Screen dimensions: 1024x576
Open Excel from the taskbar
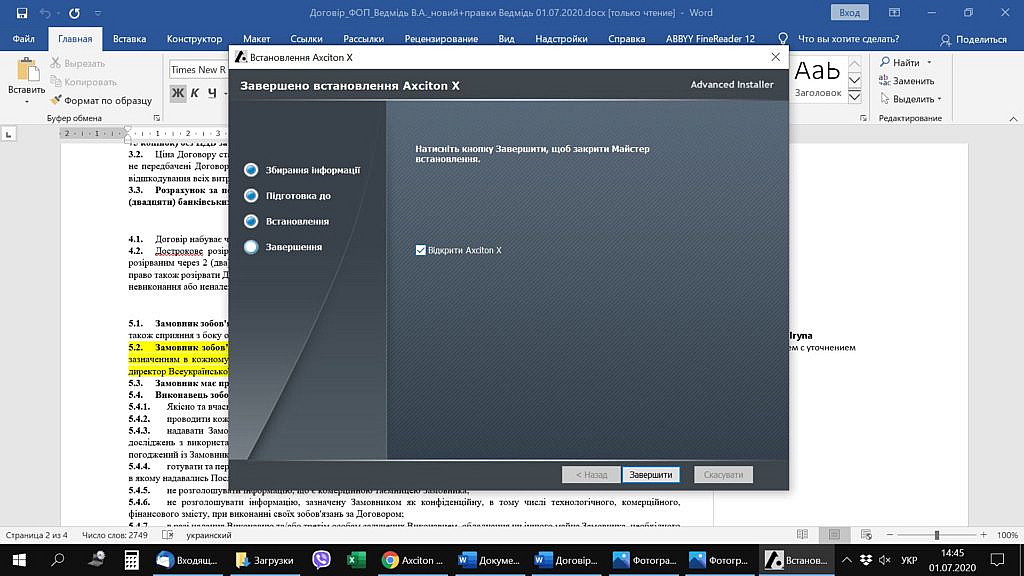[x=356, y=560]
